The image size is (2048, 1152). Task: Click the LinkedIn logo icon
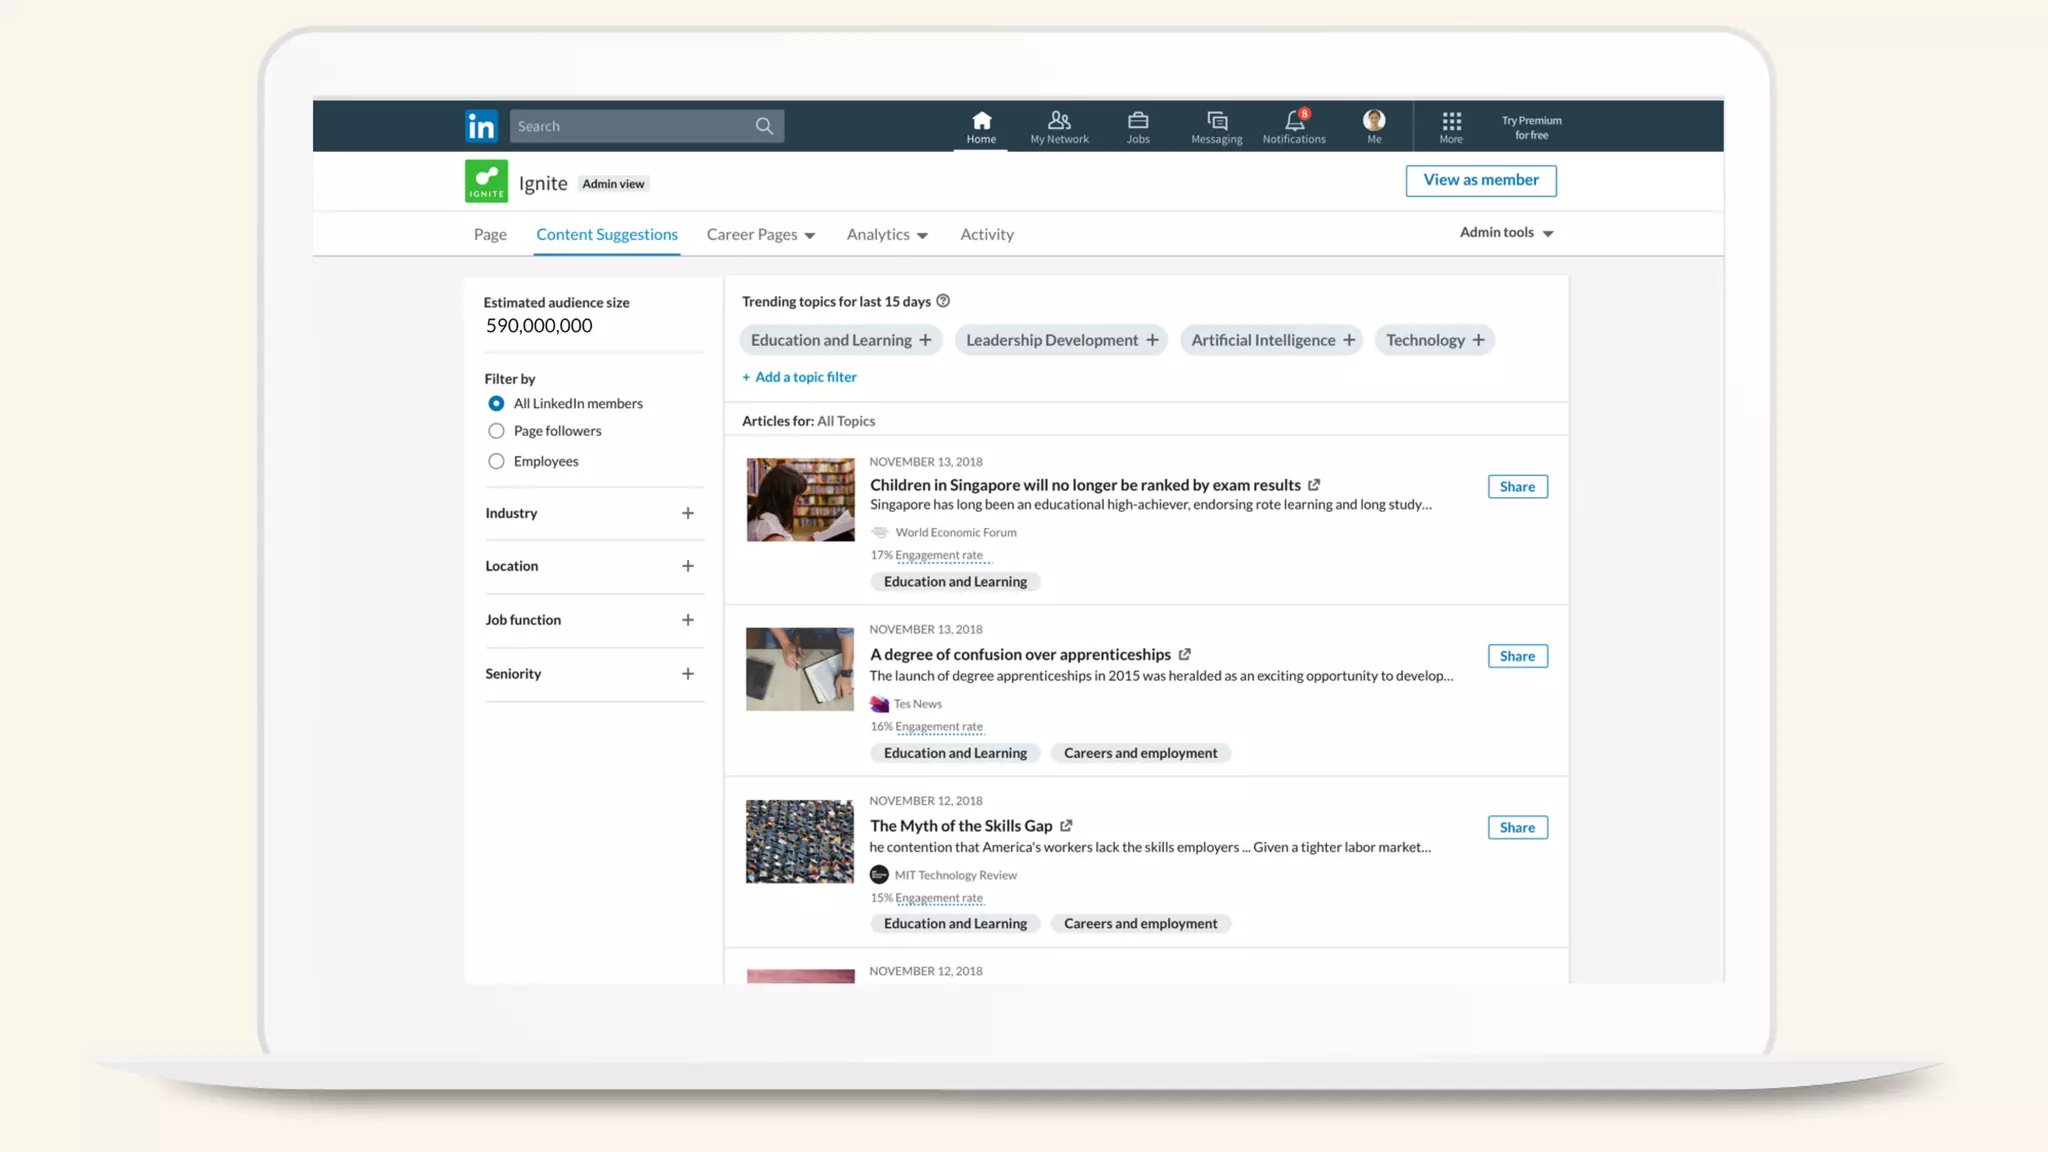coord(481,126)
